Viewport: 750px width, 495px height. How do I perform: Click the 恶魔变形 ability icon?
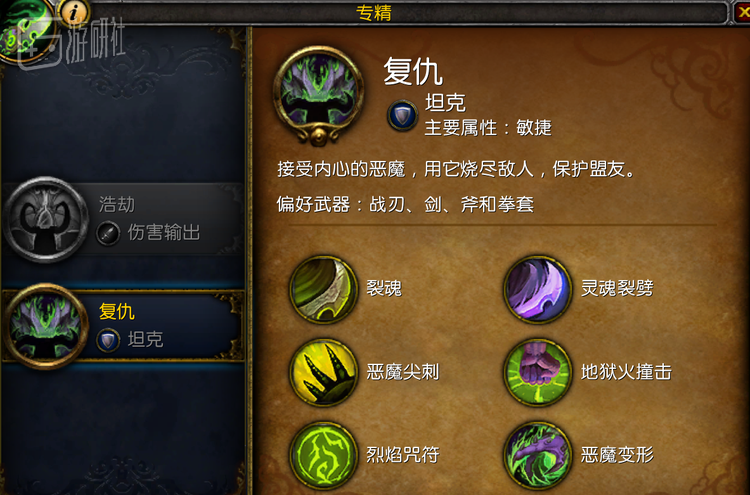pyautogui.click(x=538, y=455)
